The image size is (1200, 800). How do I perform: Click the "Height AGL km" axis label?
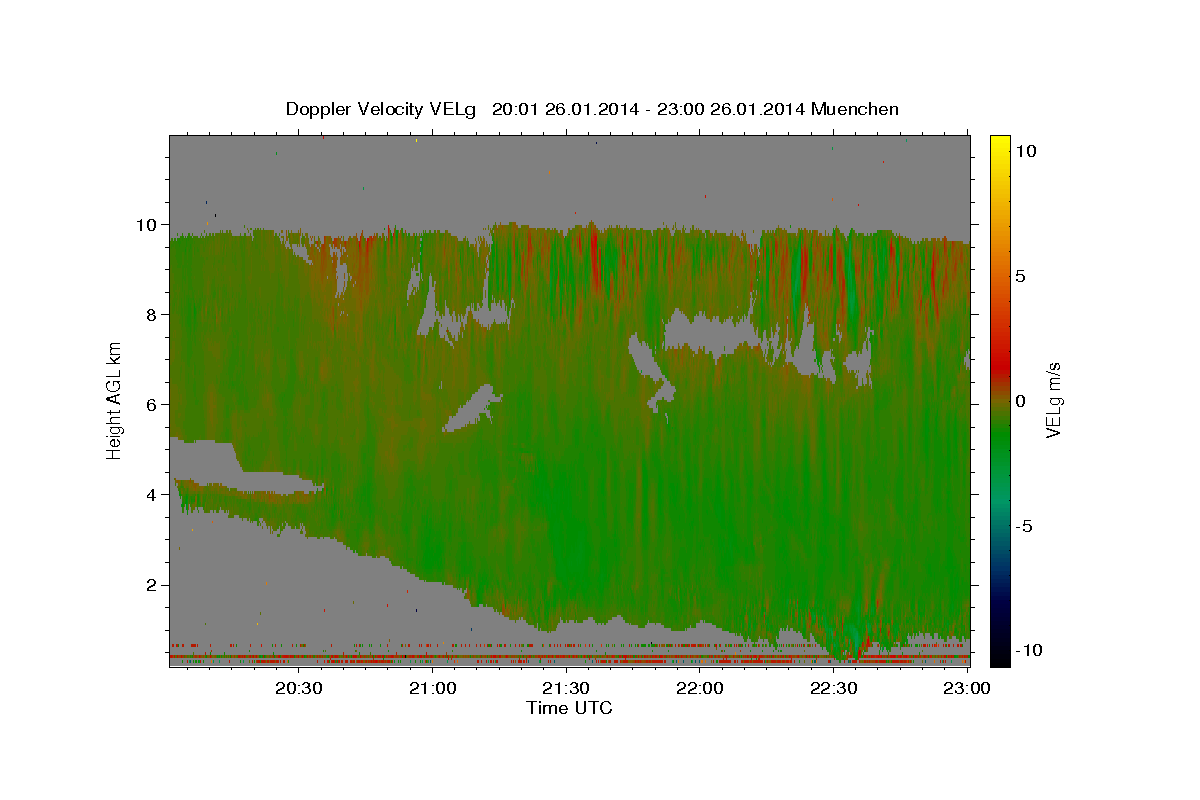[x=115, y=400]
